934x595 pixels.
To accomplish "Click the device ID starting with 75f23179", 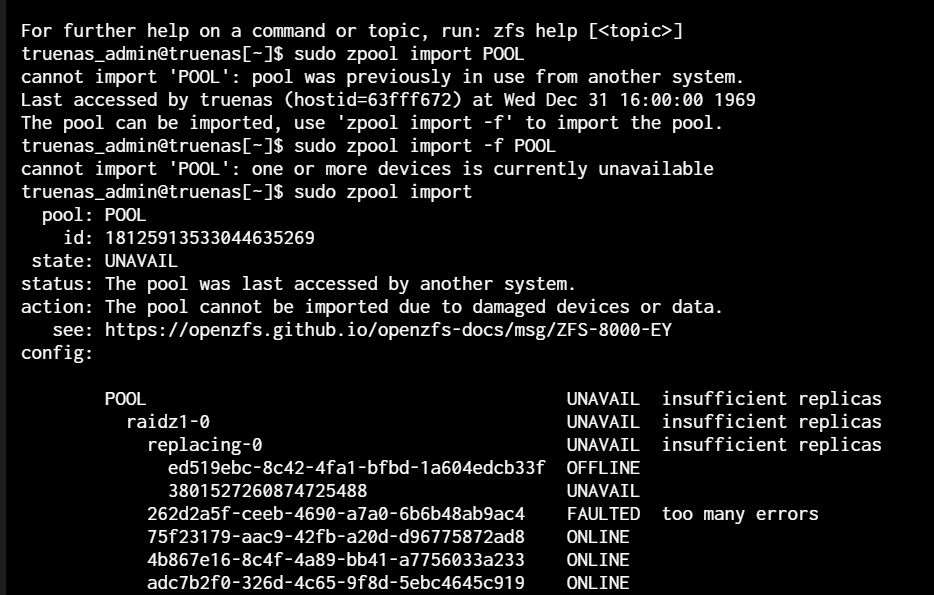I will pos(335,537).
